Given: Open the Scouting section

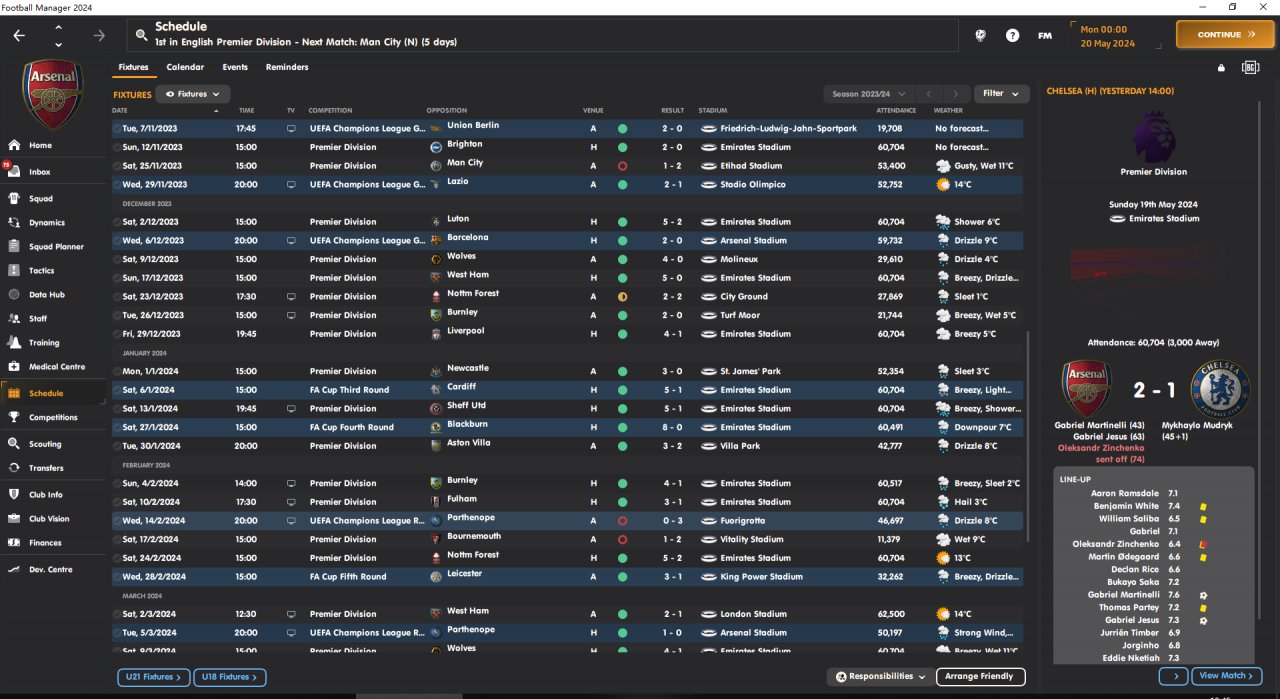Looking at the screenshot, I should (45, 444).
